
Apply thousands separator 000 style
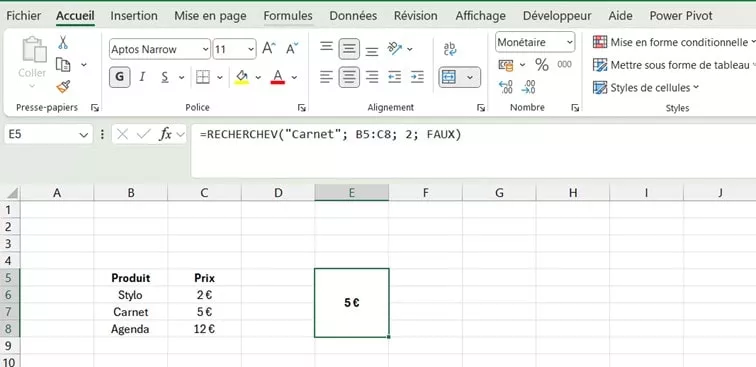564,65
